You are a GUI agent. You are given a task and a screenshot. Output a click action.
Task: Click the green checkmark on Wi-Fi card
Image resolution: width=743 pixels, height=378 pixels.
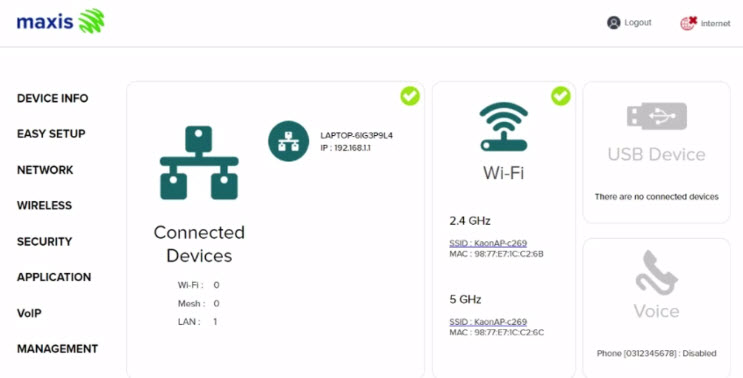click(561, 96)
